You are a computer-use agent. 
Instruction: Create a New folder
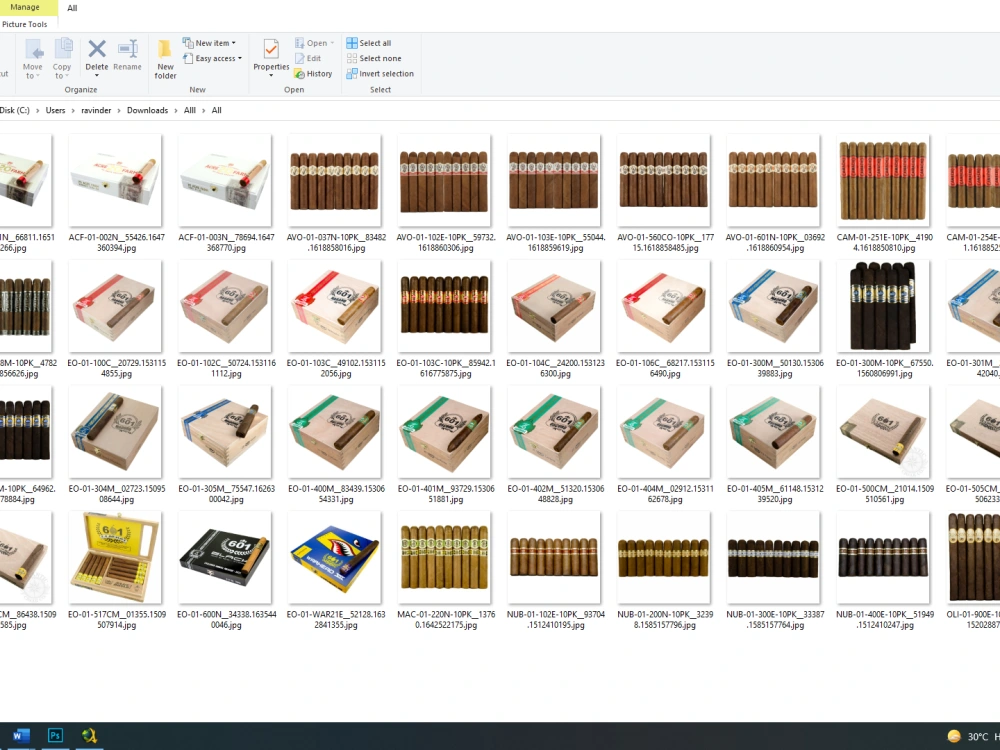(165, 59)
